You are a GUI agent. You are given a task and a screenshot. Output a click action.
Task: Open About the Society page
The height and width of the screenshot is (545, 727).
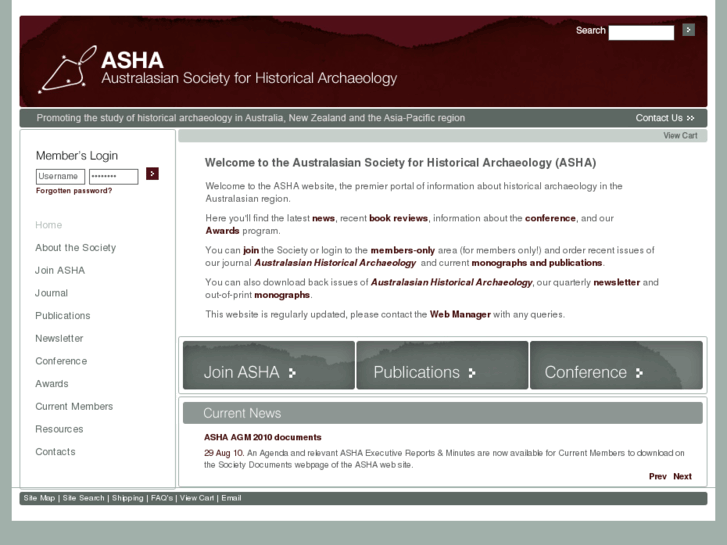tap(76, 248)
